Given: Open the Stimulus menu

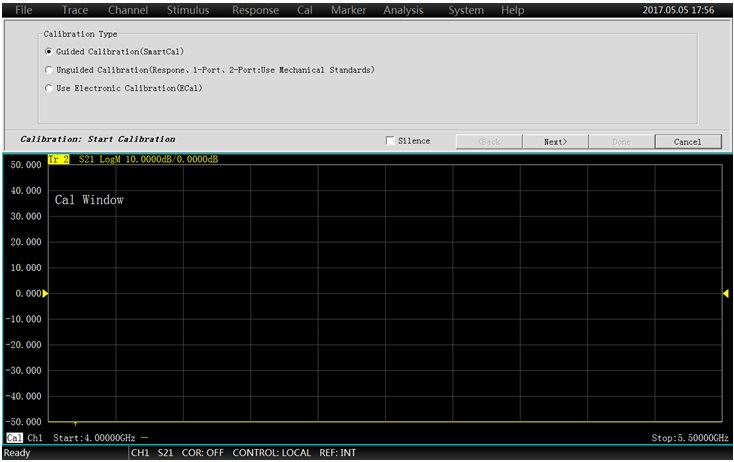Looking at the screenshot, I should (189, 10).
